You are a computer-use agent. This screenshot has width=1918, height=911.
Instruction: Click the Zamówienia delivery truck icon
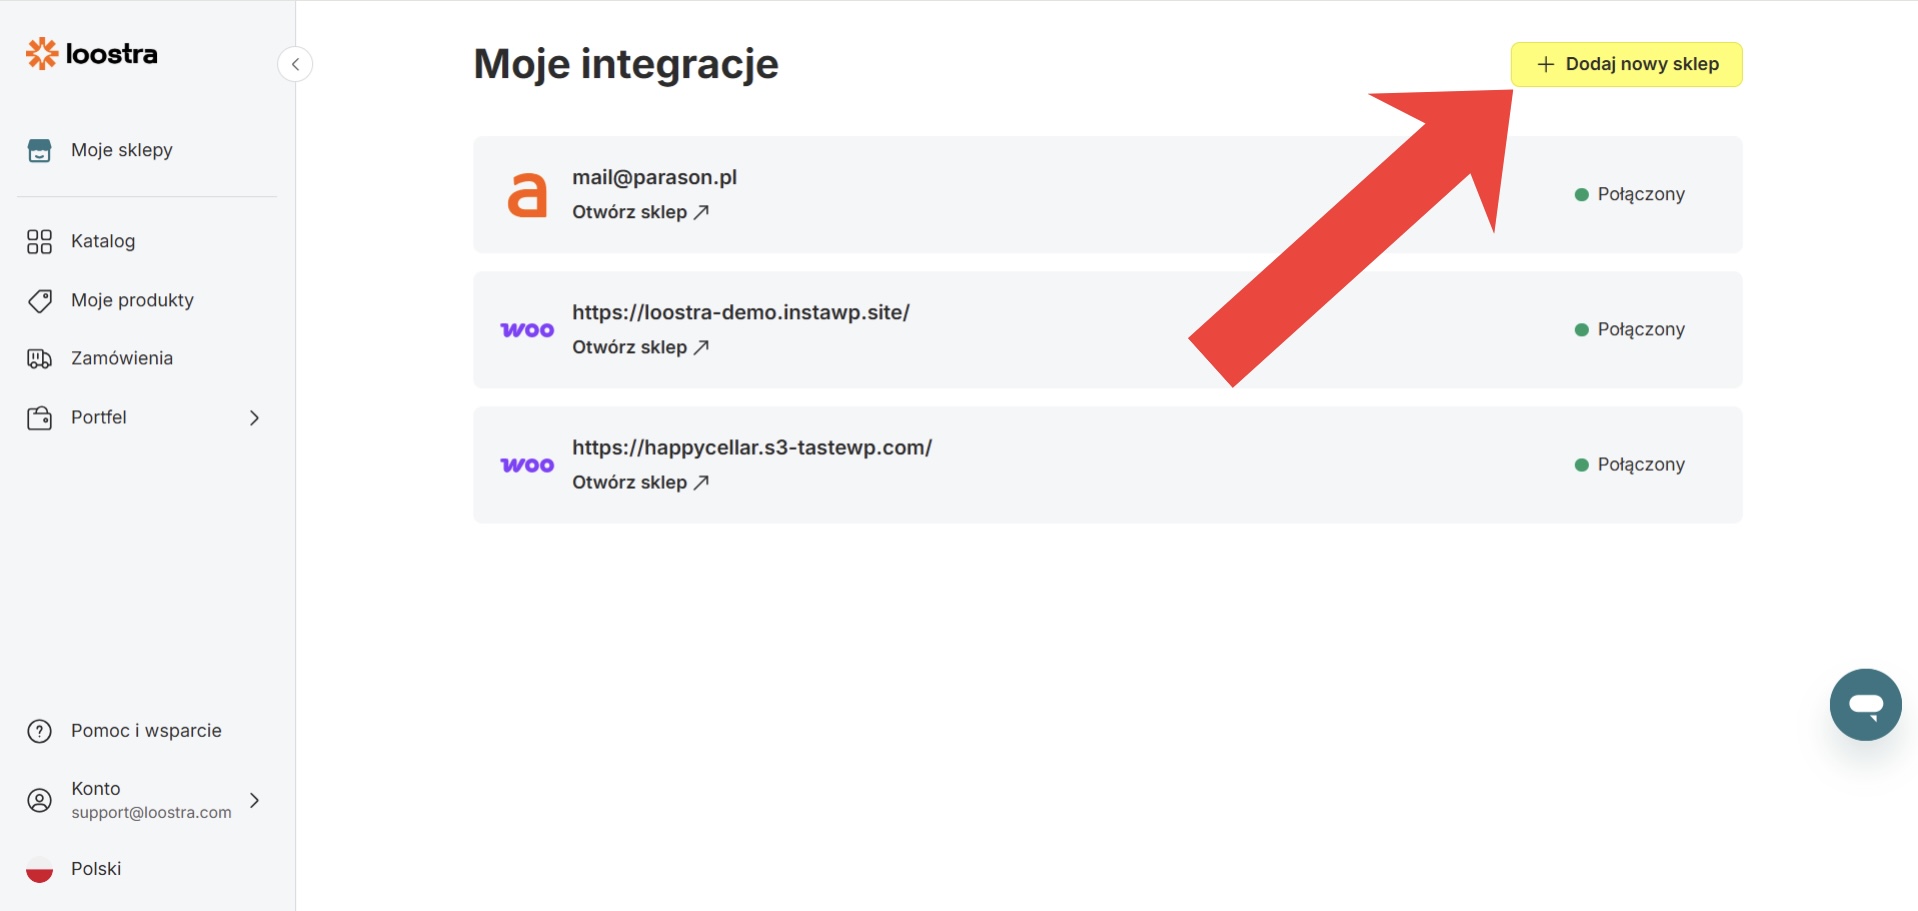(x=39, y=359)
